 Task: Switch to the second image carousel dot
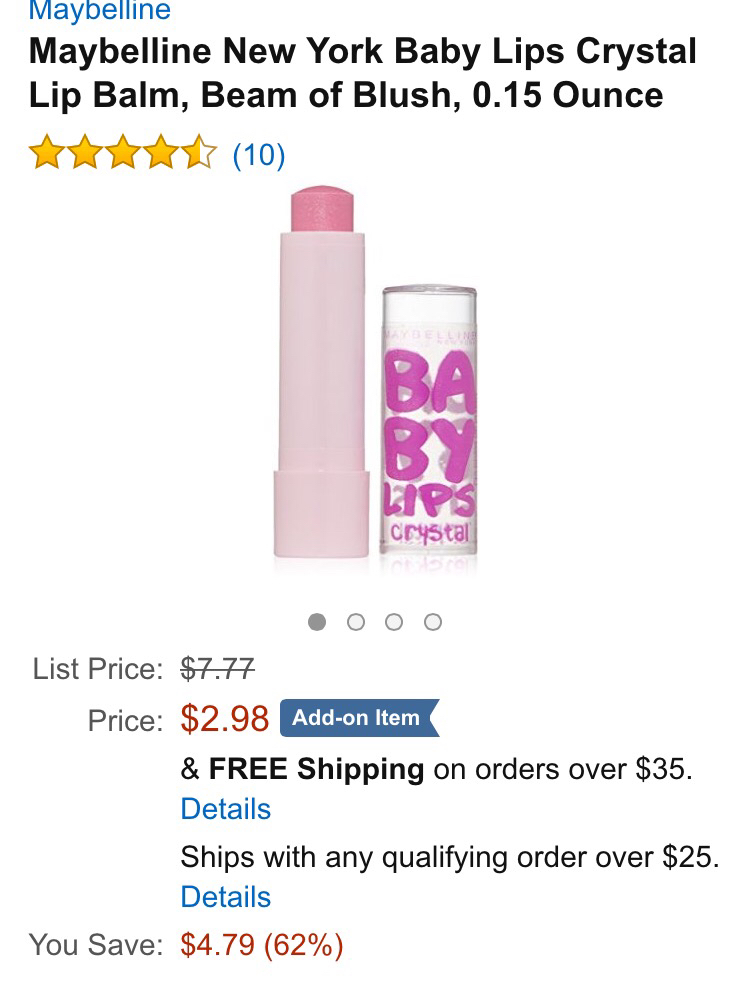pyautogui.click(x=355, y=622)
